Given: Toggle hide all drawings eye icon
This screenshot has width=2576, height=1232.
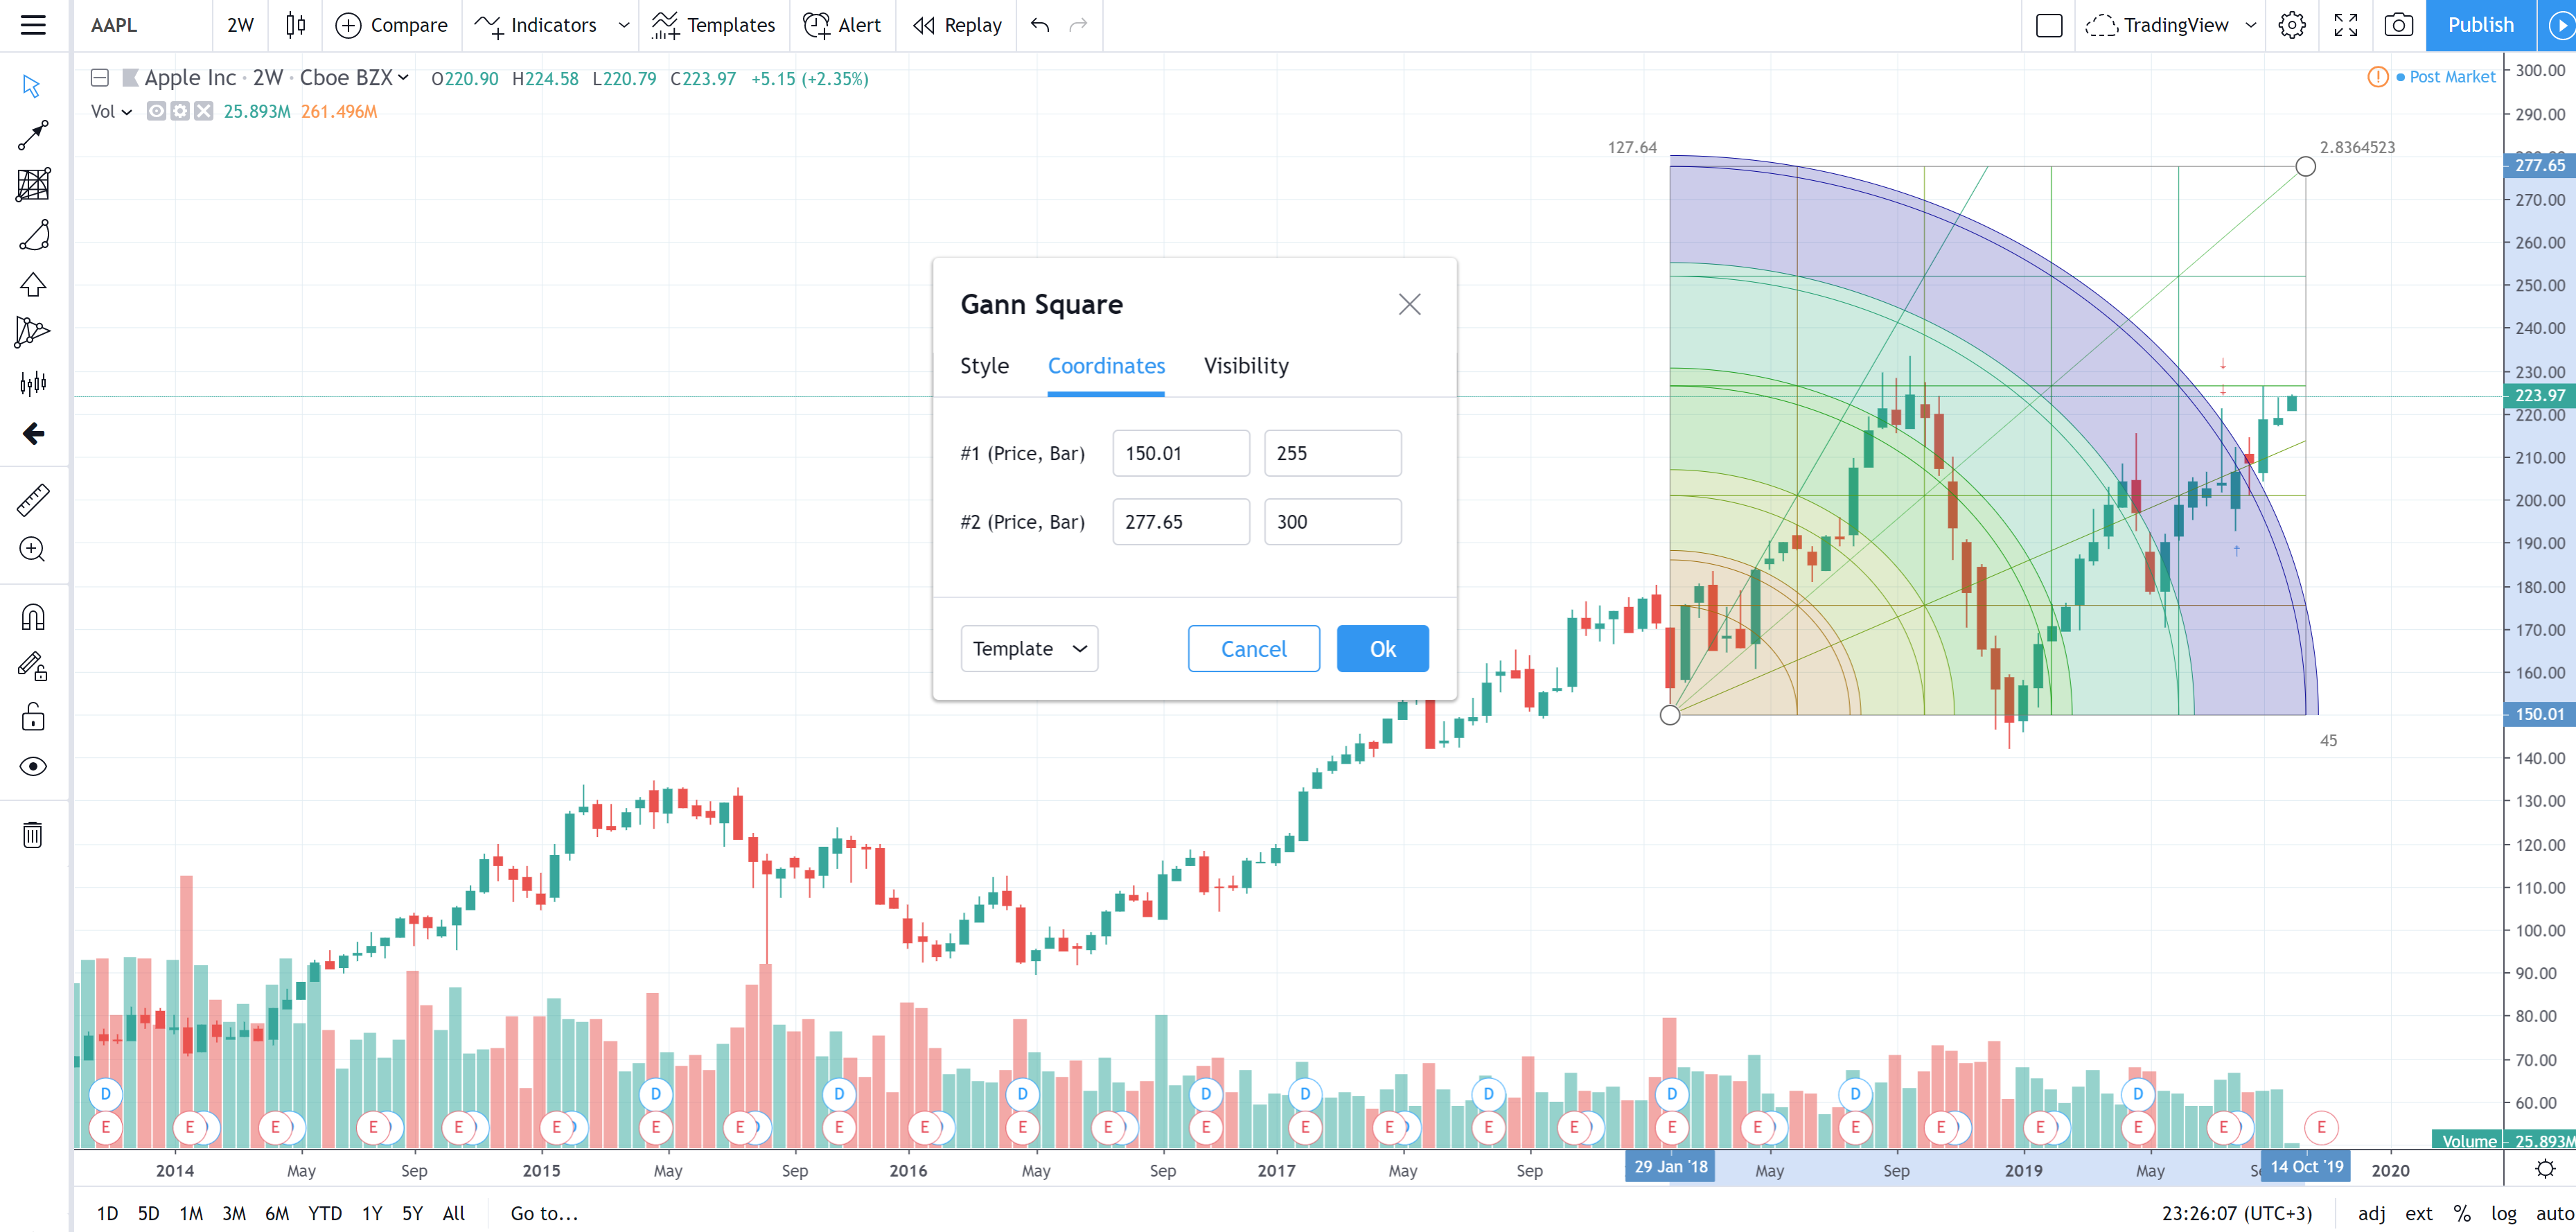Looking at the screenshot, I should [33, 766].
